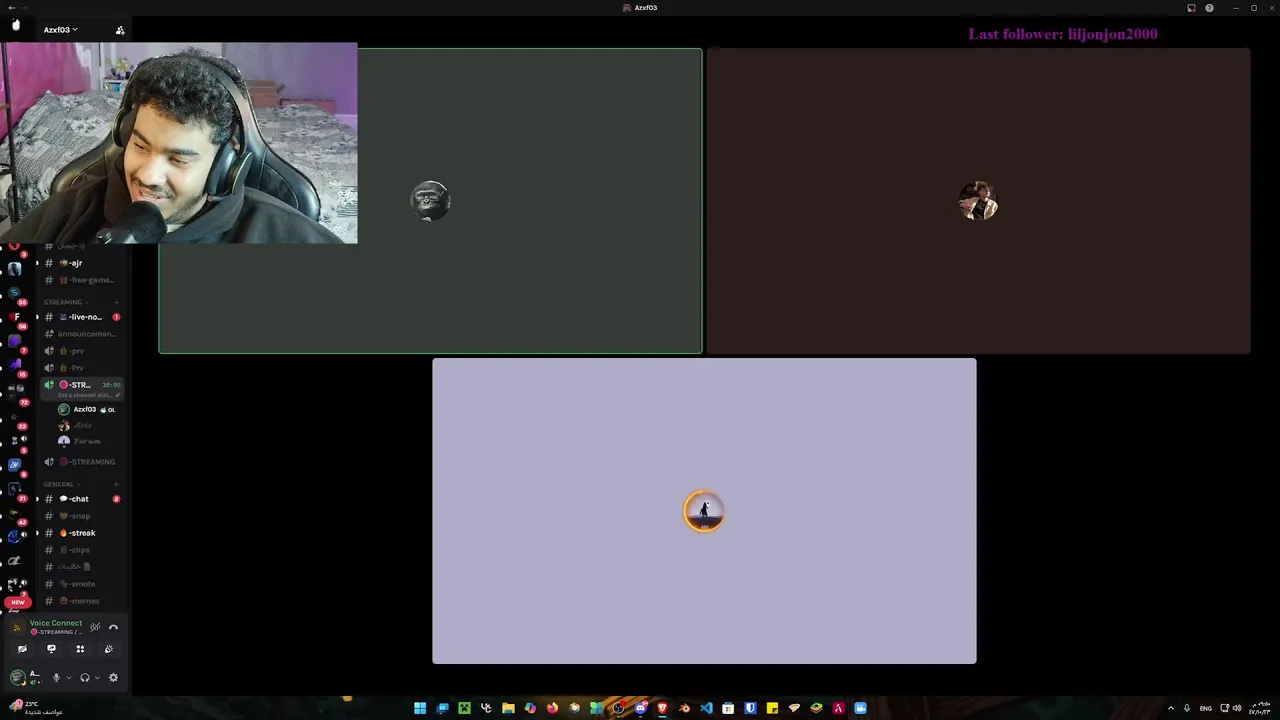Open the Discord help icon
Screen dimensions: 1280x720
pyautogui.click(x=1209, y=8)
